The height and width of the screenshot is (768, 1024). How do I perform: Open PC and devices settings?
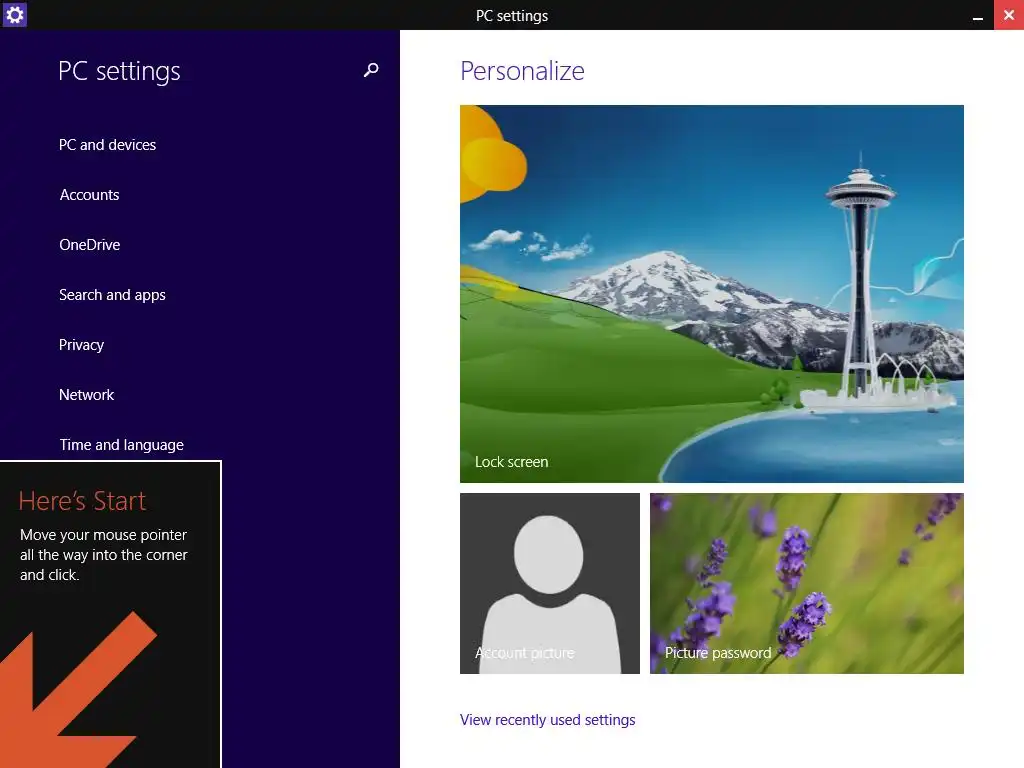[x=107, y=144]
